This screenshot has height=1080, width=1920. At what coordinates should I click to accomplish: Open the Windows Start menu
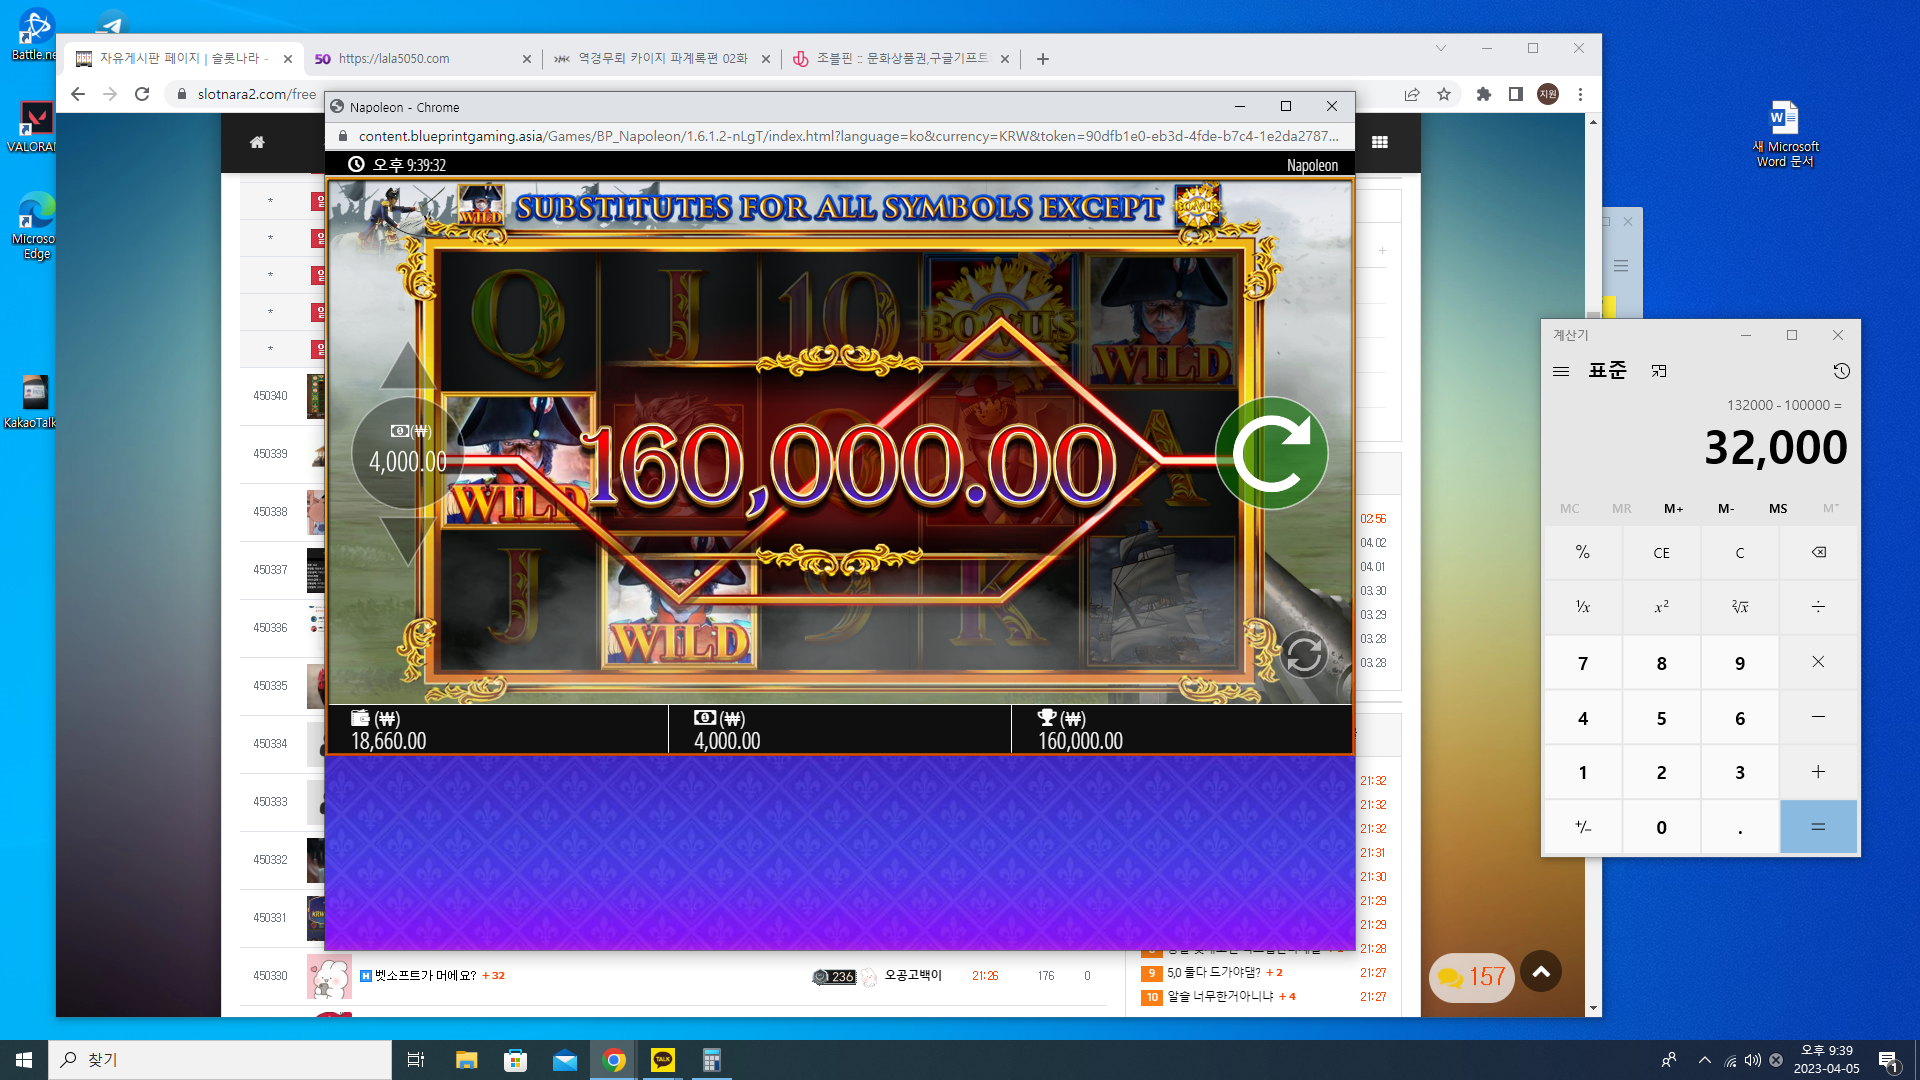point(24,1060)
